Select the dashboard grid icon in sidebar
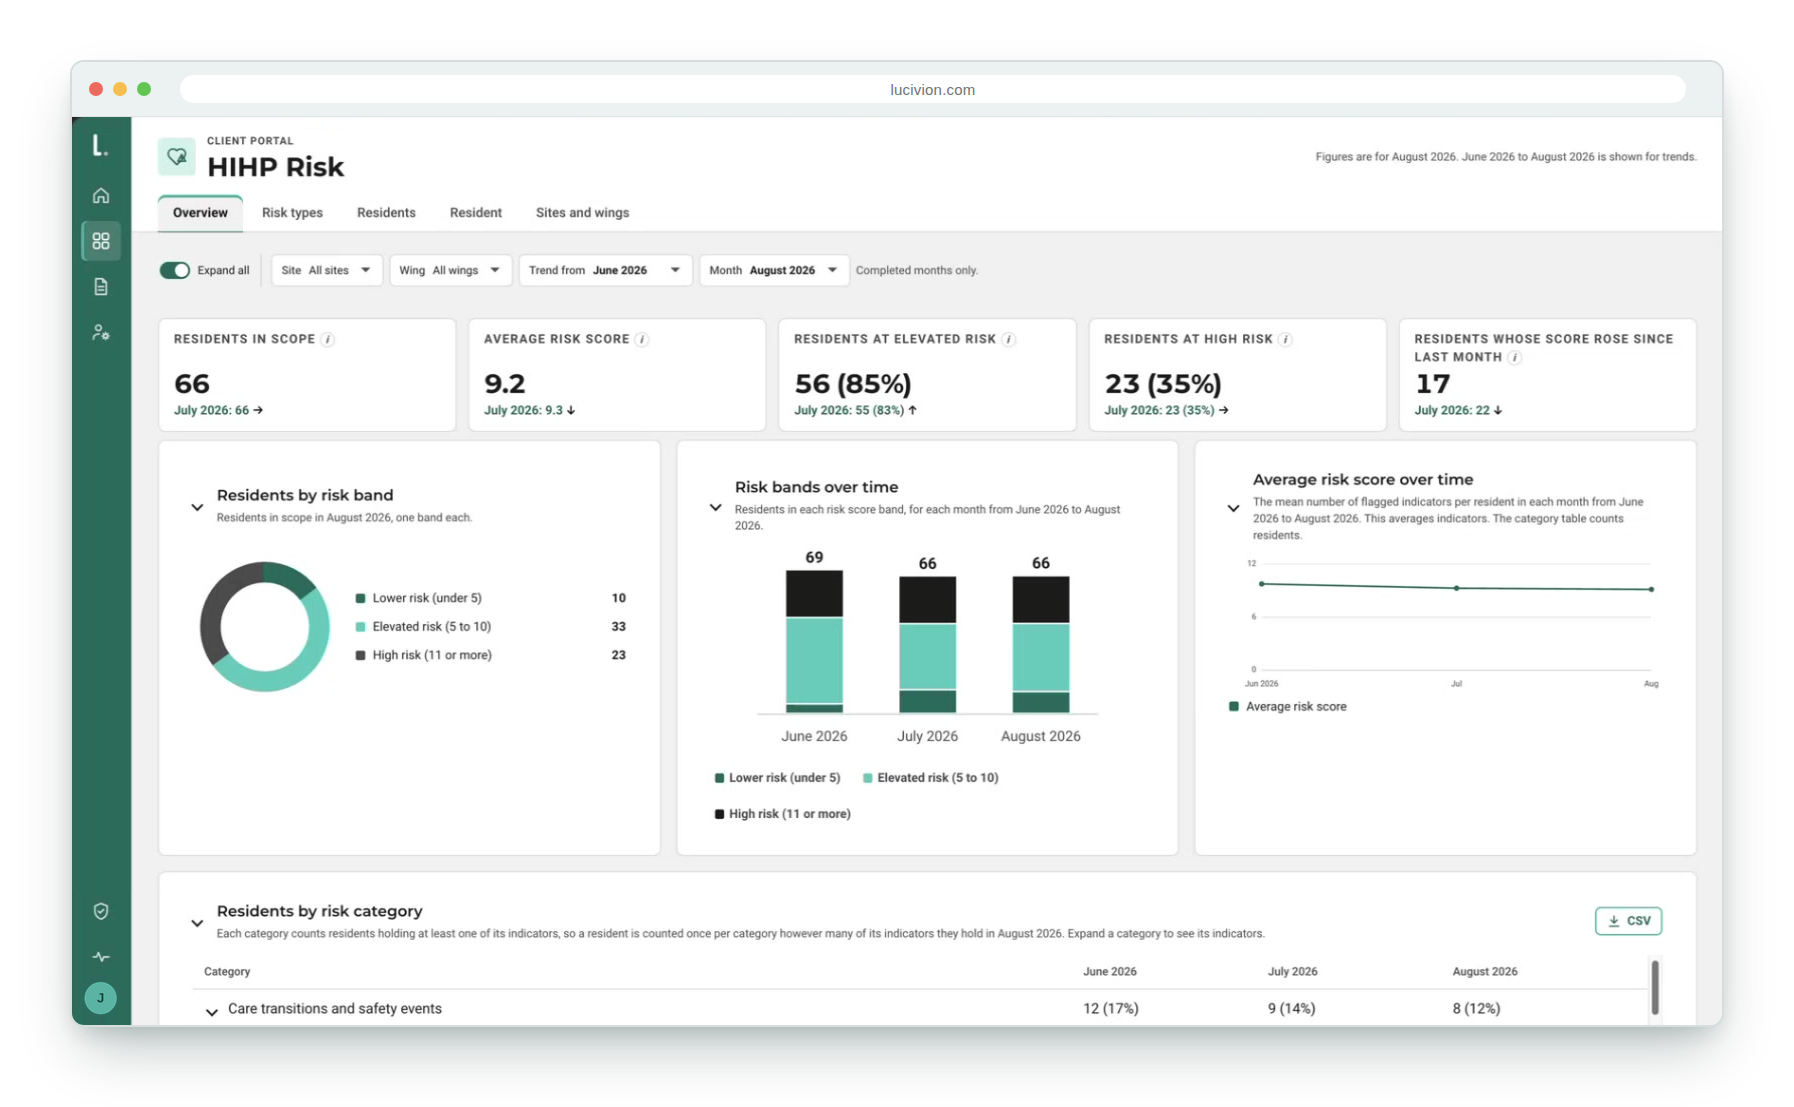This screenshot has width=1794, height=1107. coord(101,241)
